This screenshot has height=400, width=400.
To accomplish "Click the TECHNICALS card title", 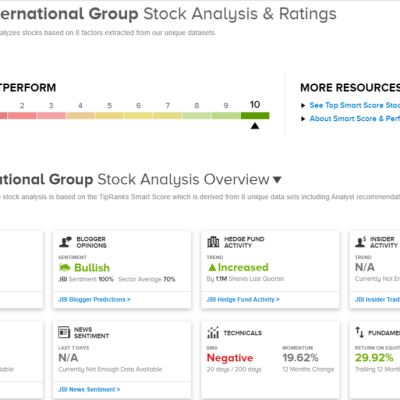I will [x=243, y=333].
